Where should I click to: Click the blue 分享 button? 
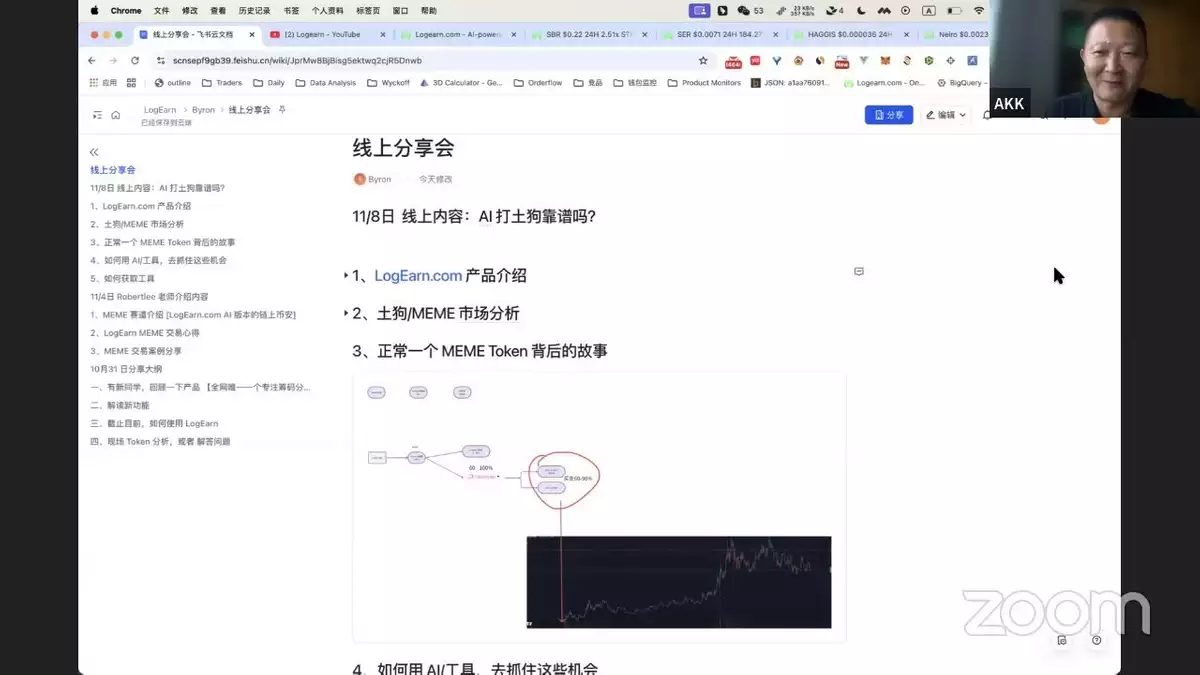click(x=888, y=115)
